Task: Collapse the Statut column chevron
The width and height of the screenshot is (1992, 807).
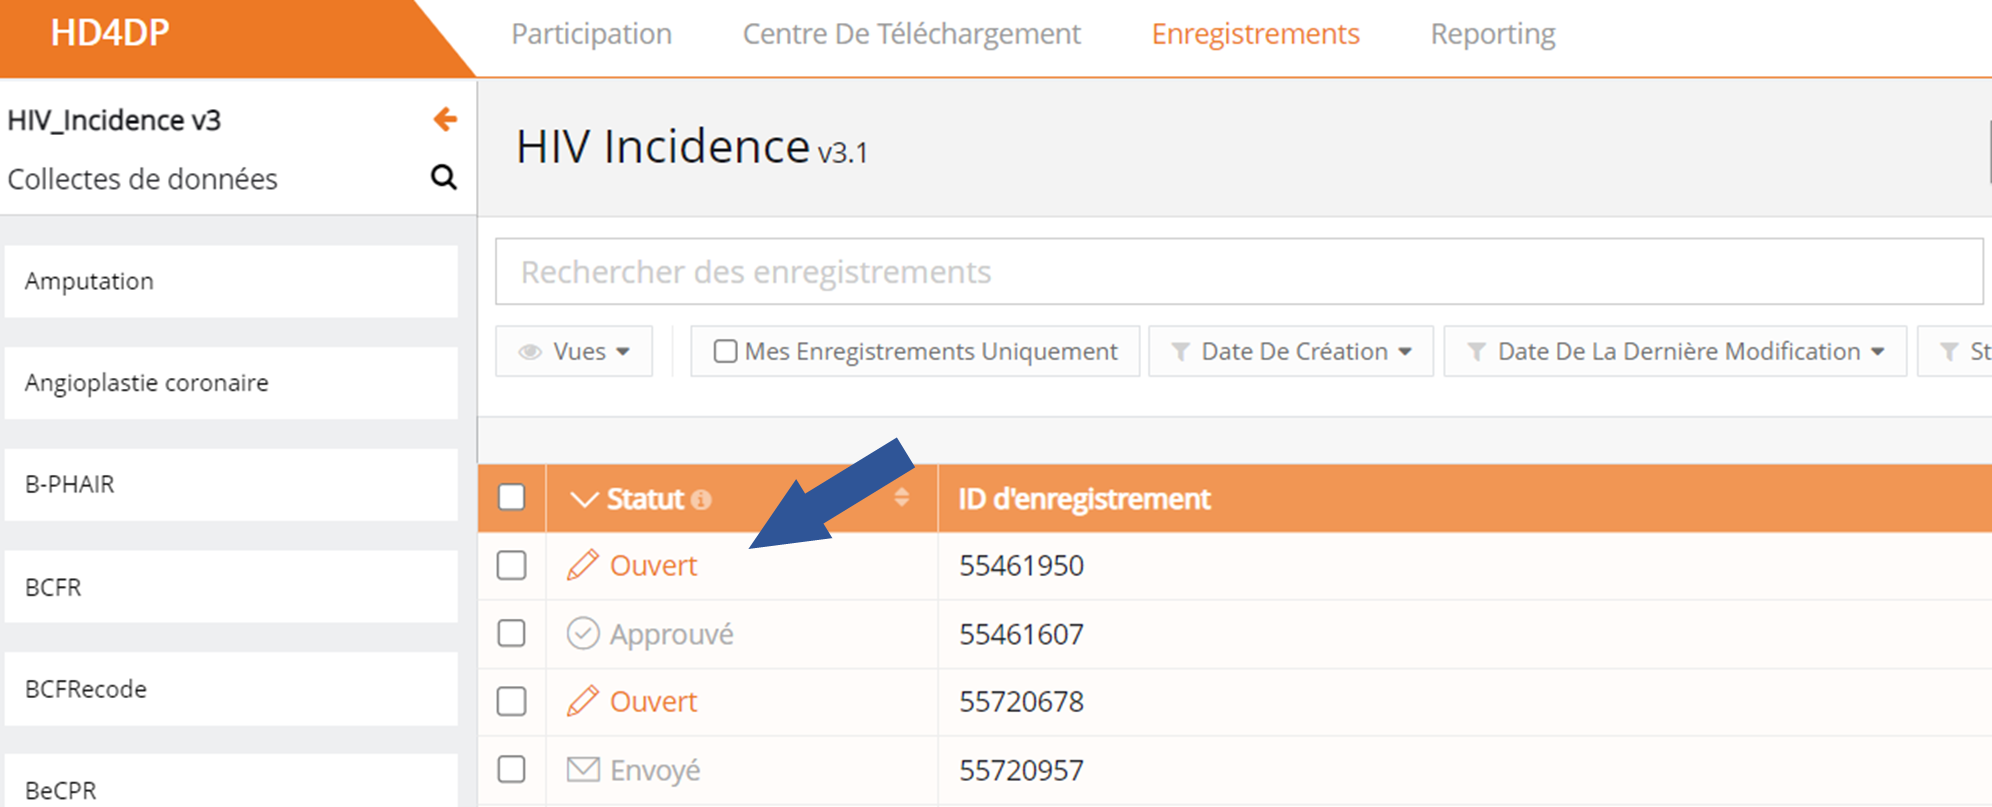Action: pos(583,499)
